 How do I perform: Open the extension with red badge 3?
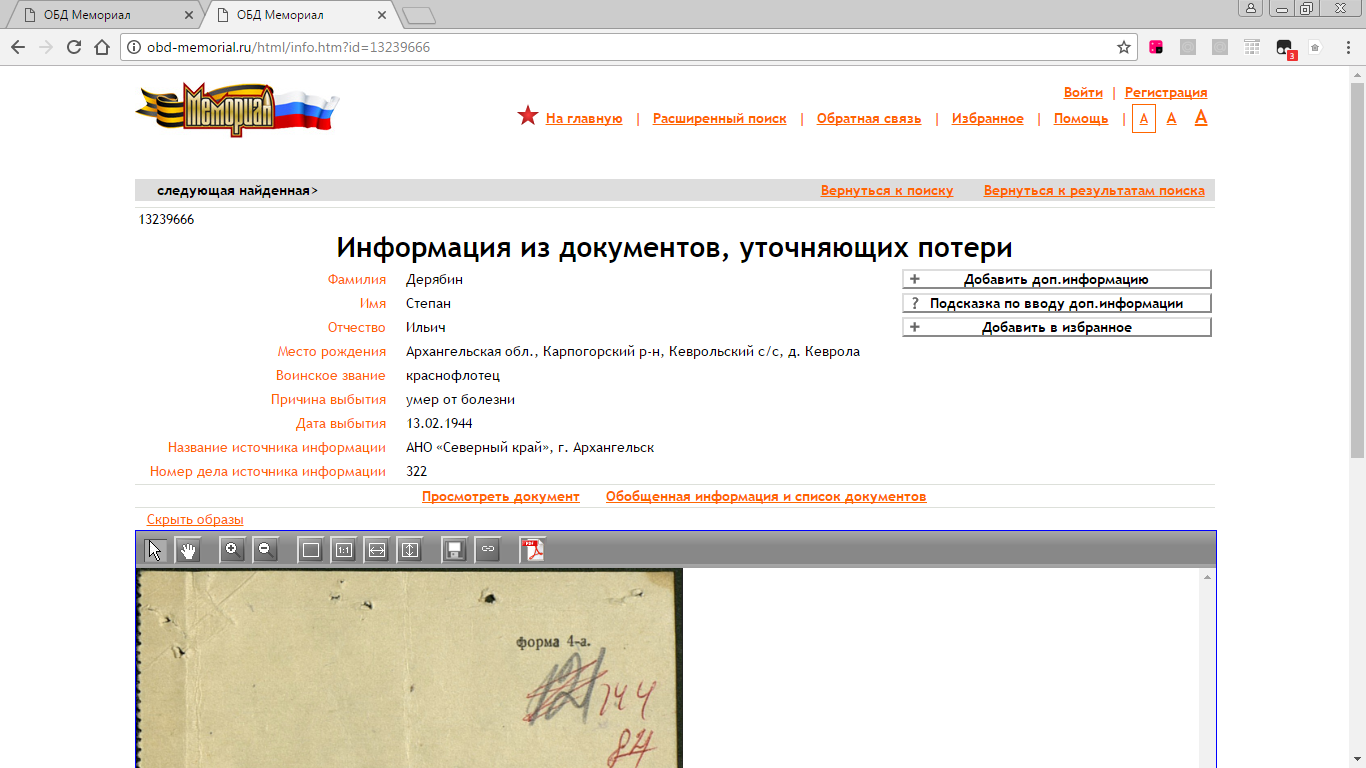point(1285,48)
